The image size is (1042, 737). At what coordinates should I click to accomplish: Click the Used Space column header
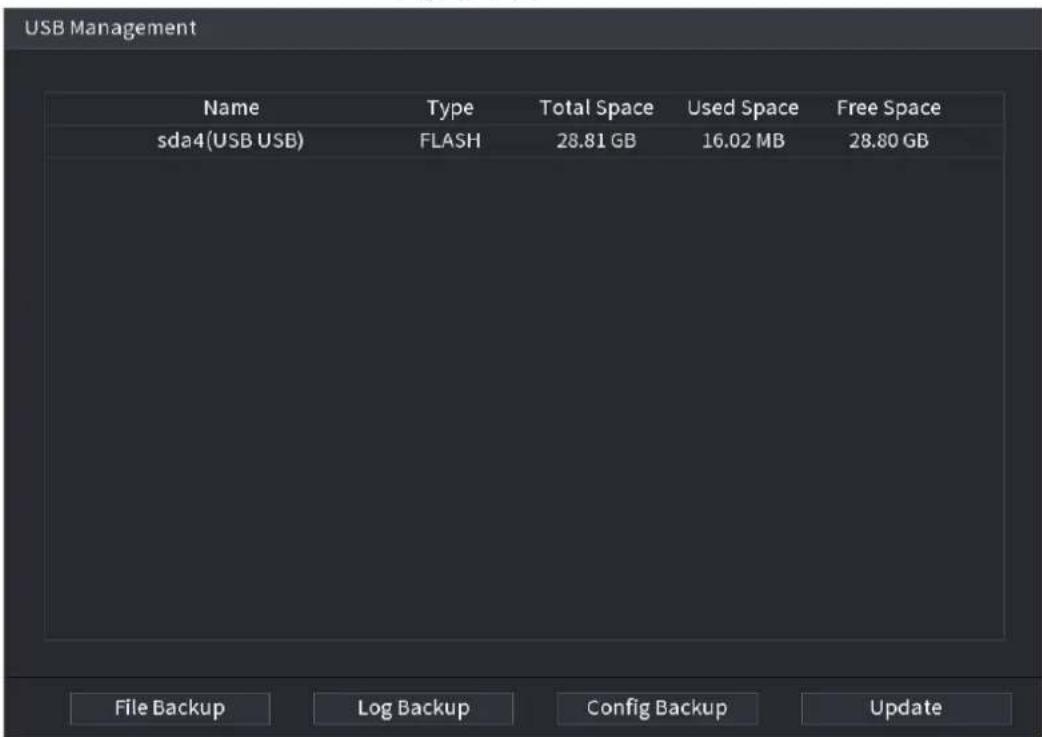(743, 108)
